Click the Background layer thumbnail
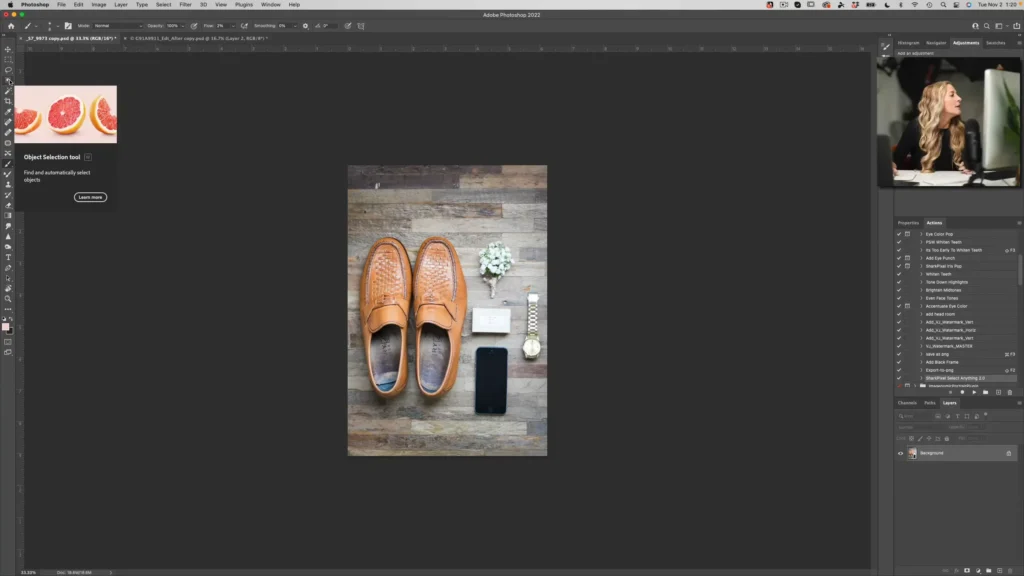Viewport: 1024px width, 576px height. coord(912,453)
